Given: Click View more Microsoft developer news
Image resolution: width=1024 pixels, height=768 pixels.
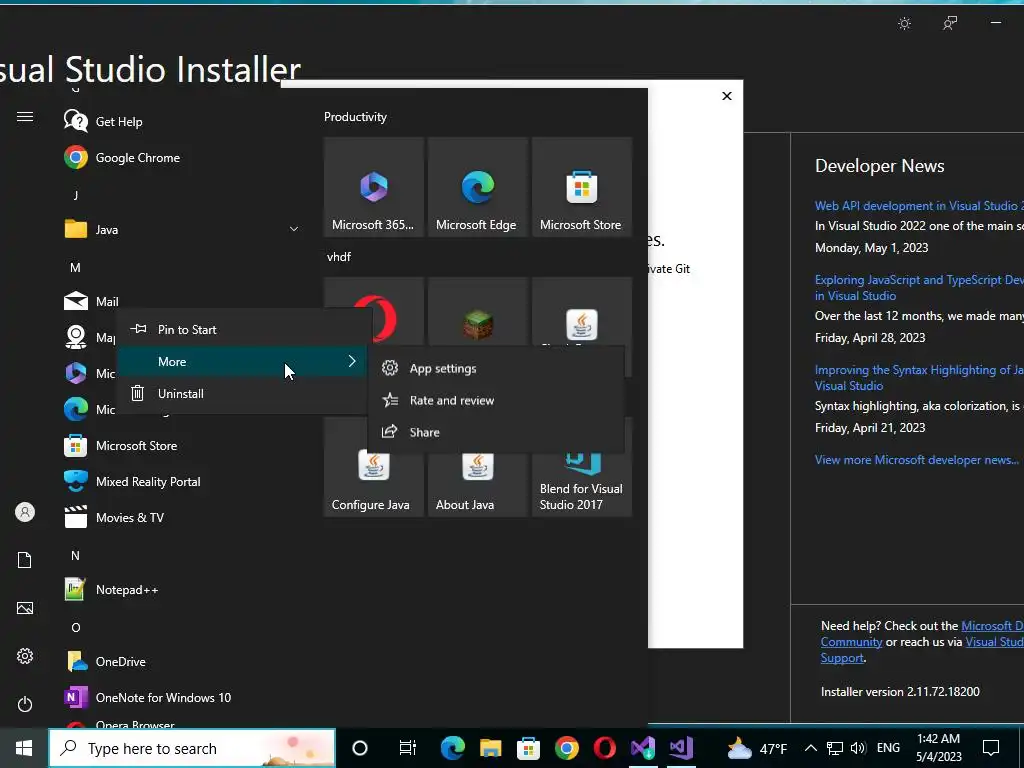Looking at the screenshot, I should [x=916, y=460].
